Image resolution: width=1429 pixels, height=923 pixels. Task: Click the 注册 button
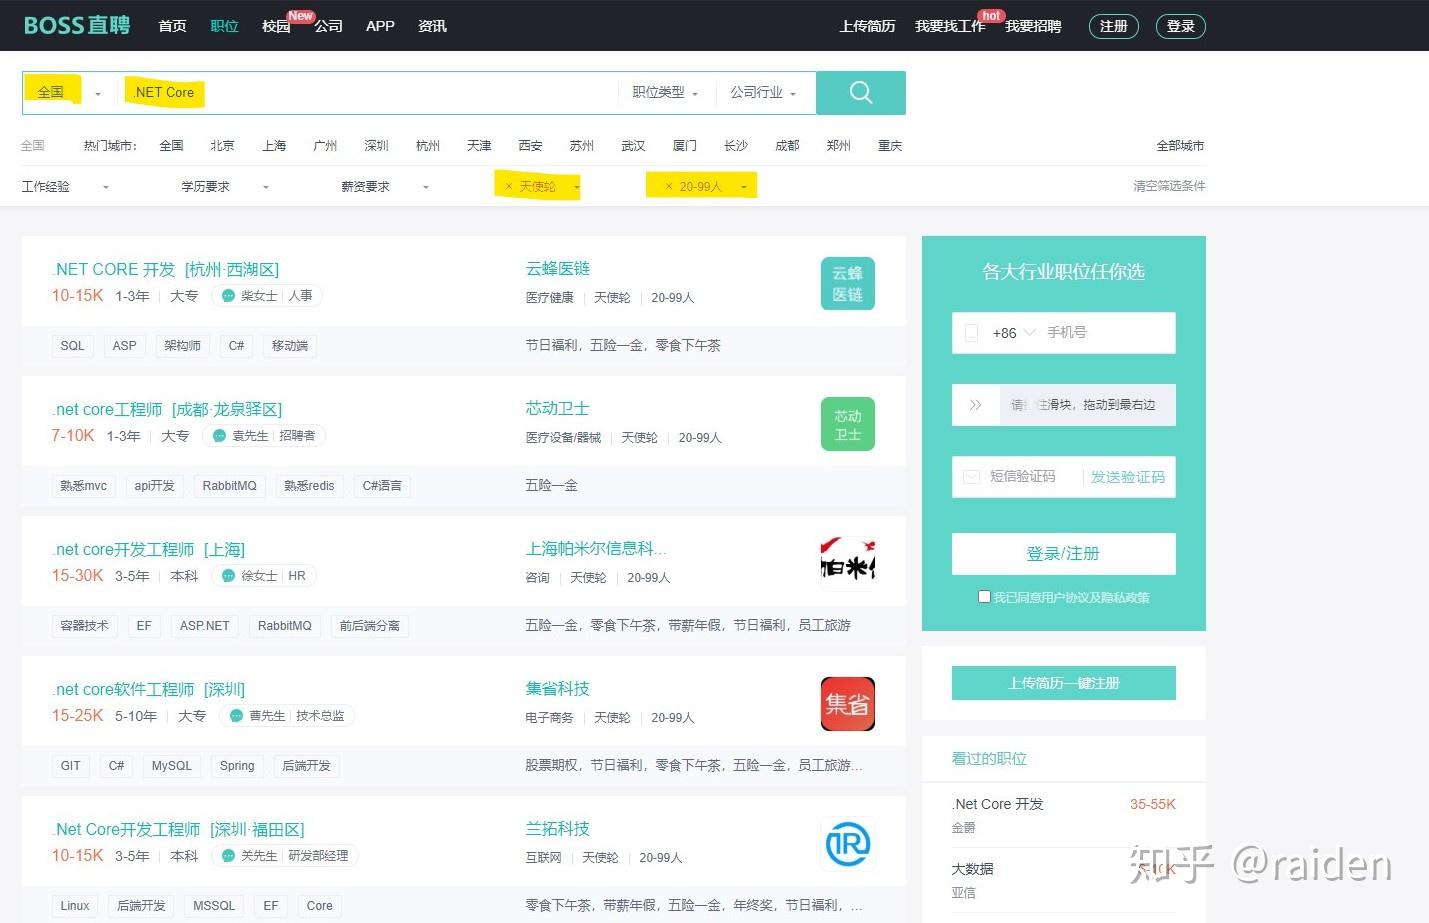click(1113, 26)
